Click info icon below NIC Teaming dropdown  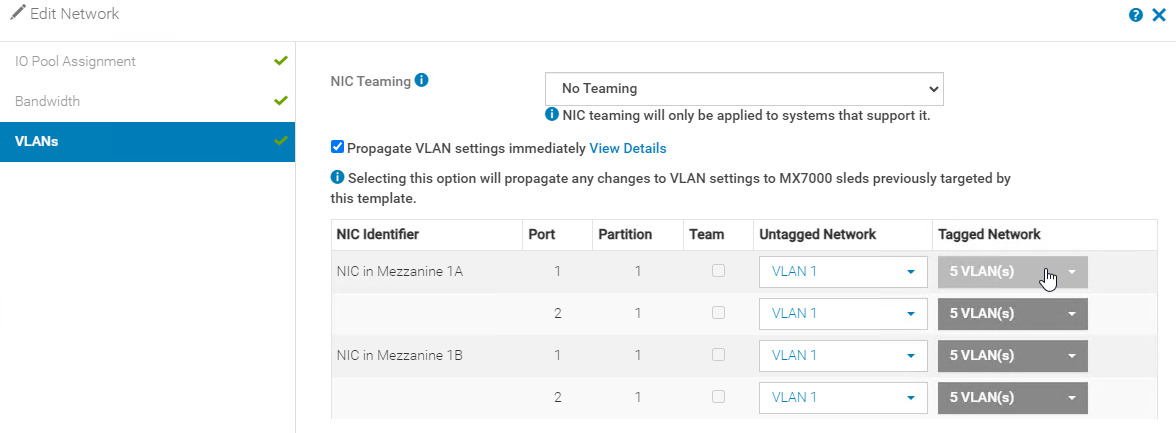click(x=551, y=115)
